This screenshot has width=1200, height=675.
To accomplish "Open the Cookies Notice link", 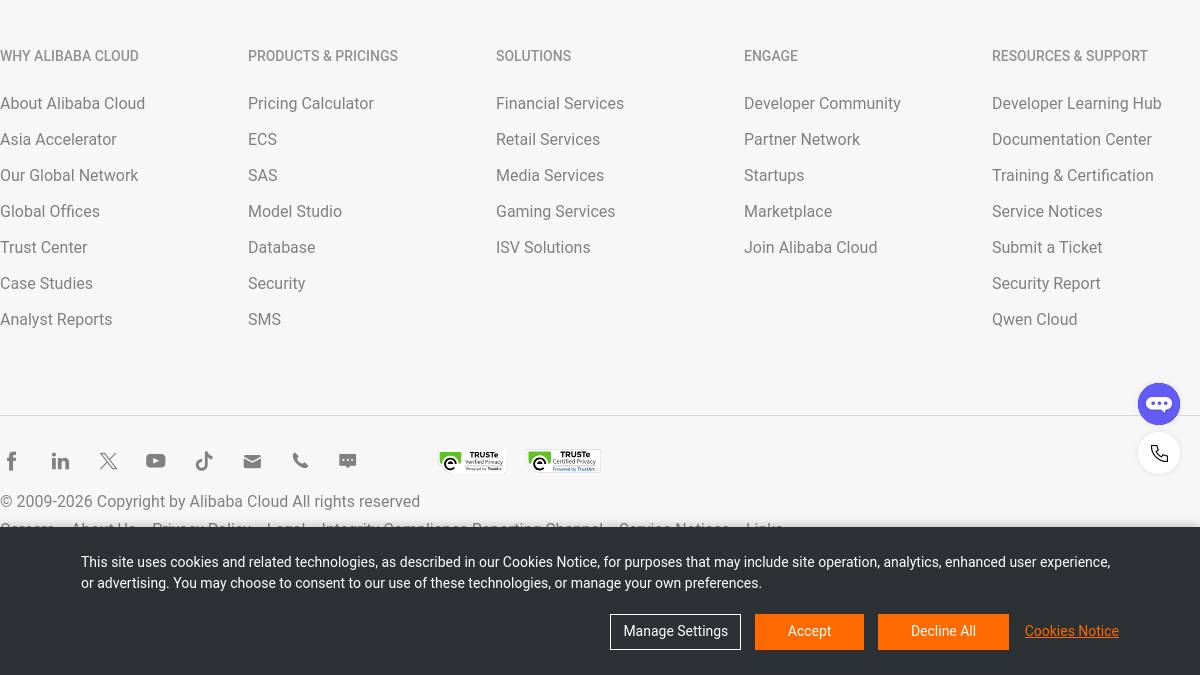I will tap(1071, 632).
